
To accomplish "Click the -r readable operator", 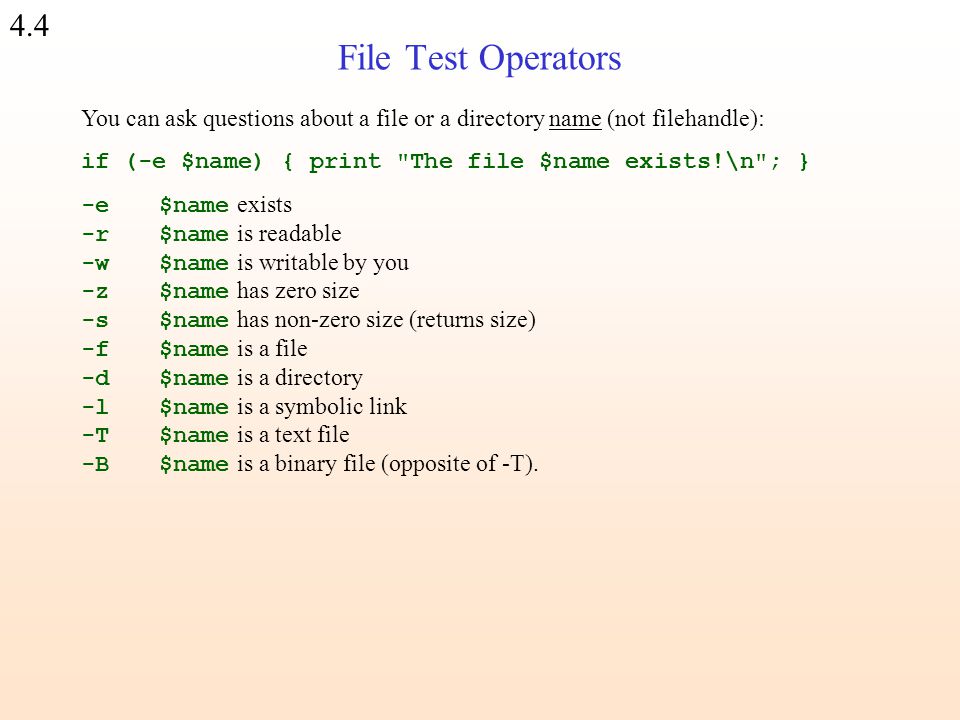I will (96, 234).
